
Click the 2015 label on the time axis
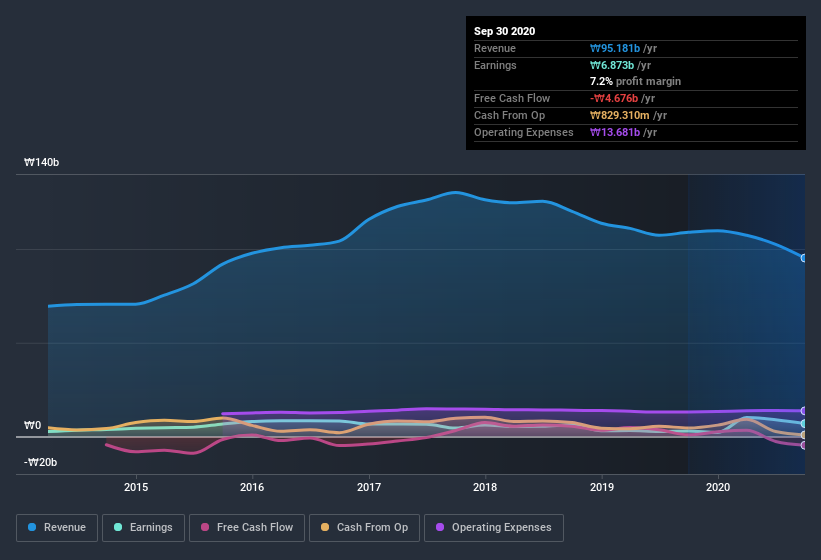[136, 487]
